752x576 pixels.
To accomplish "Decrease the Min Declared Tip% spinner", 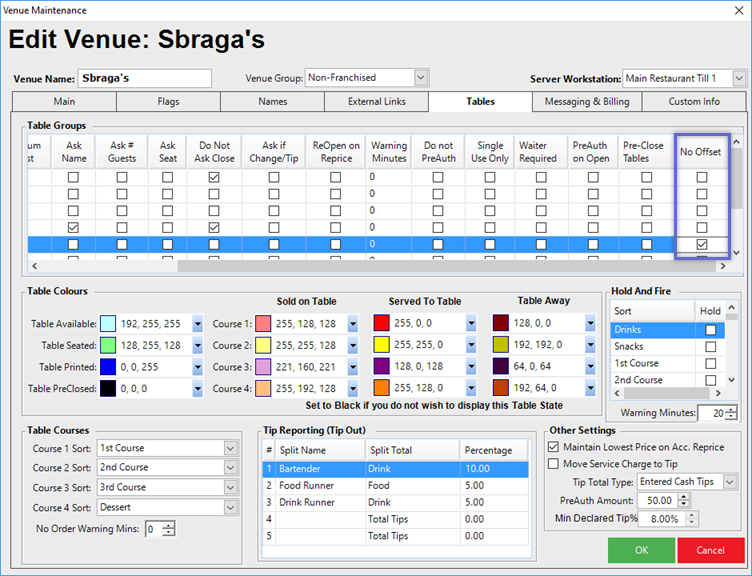I will (692, 522).
